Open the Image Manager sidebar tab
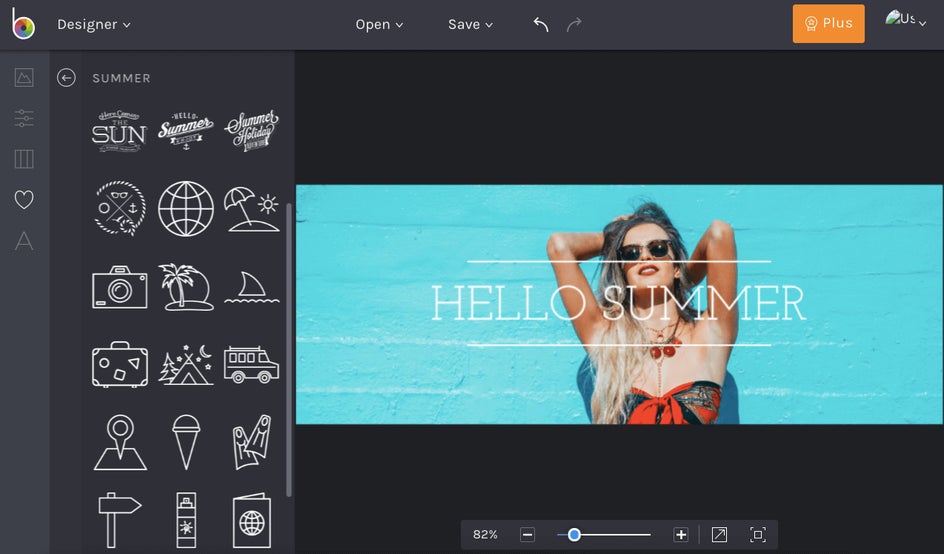The image size is (944, 554). (x=24, y=77)
